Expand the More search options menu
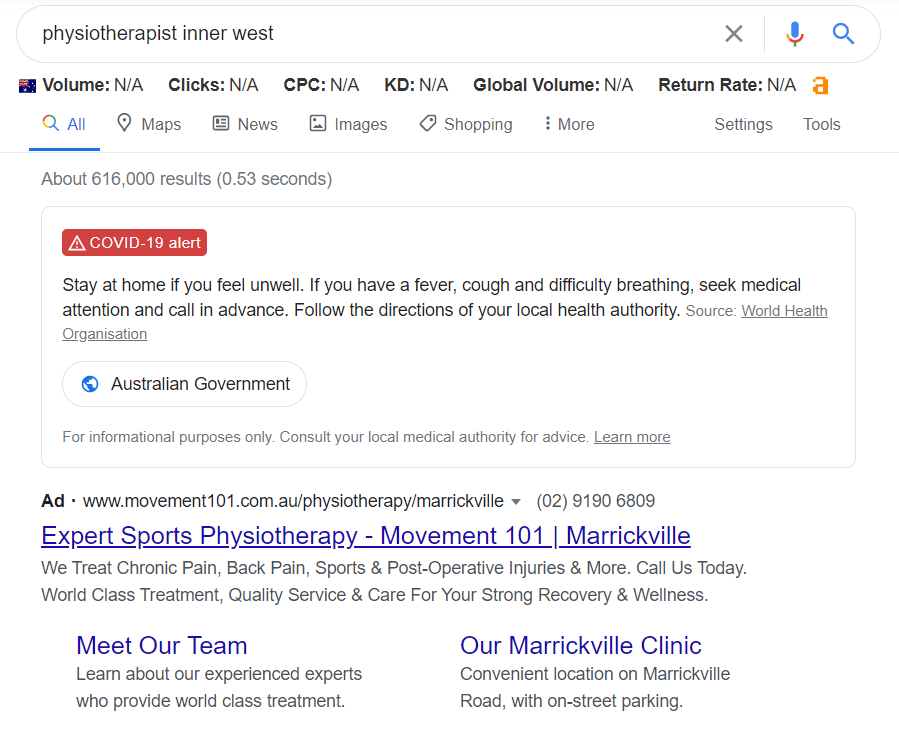The image size is (899, 732). [x=568, y=124]
